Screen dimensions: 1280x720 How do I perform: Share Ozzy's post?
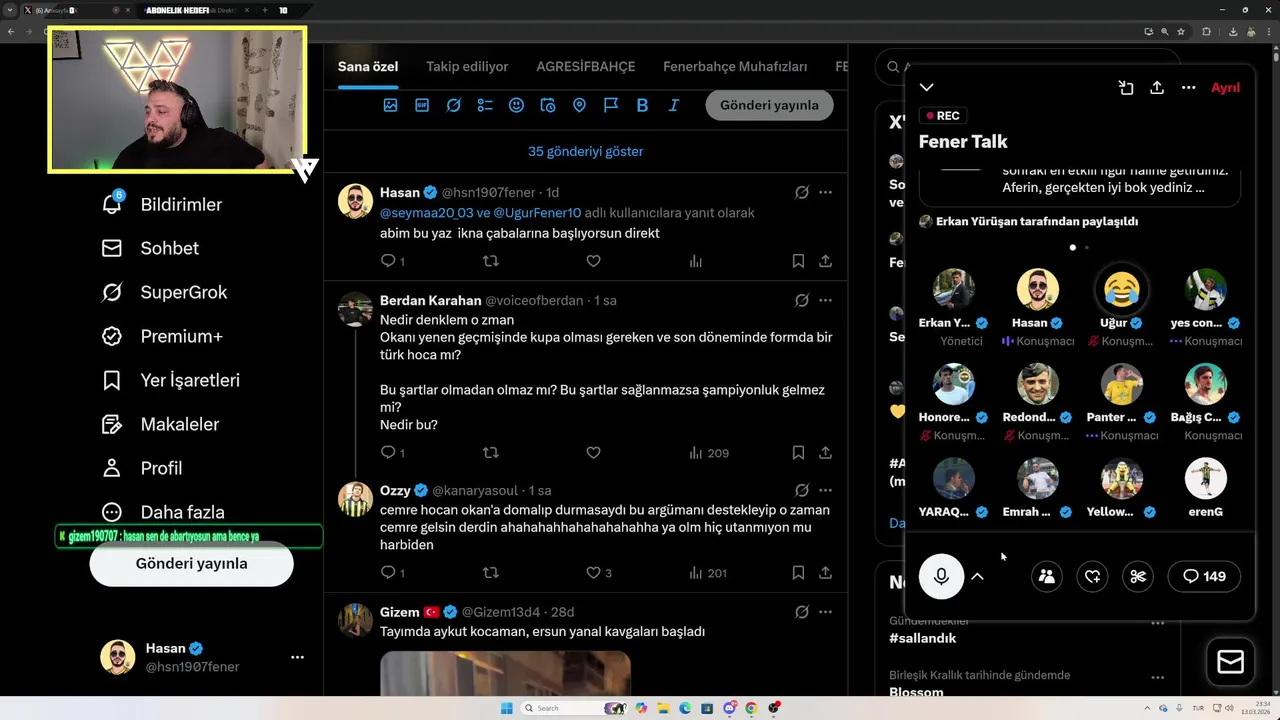point(825,573)
